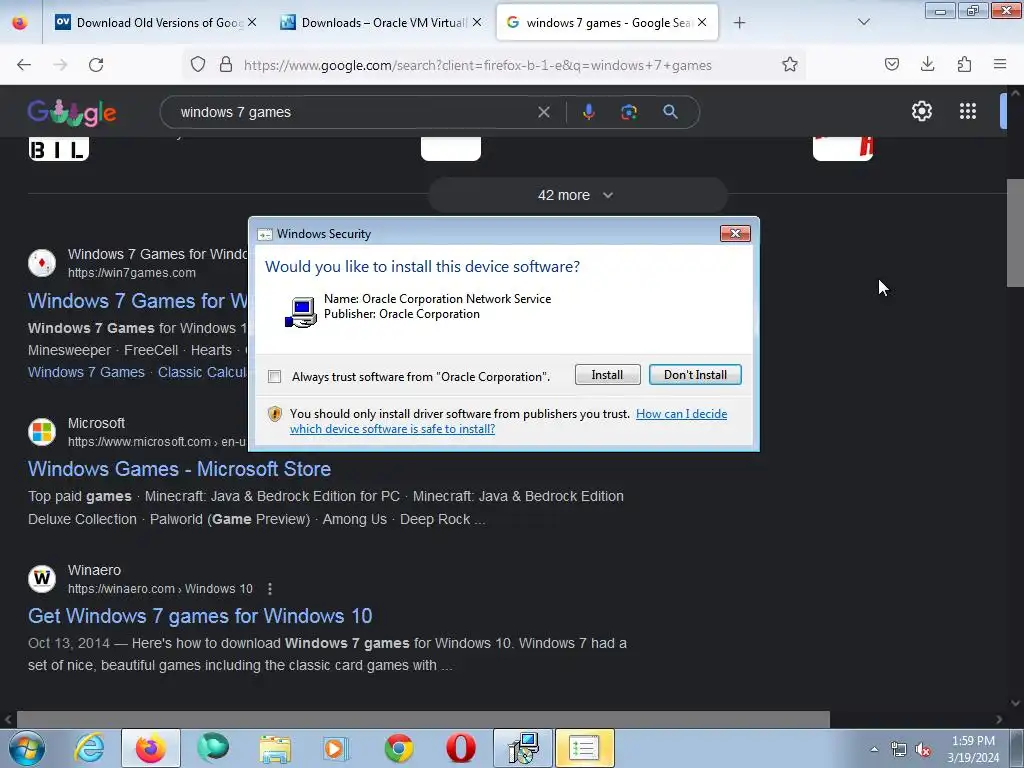Open the Google apps grid
This screenshot has height=768, width=1024.
click(x=968, y=111)
